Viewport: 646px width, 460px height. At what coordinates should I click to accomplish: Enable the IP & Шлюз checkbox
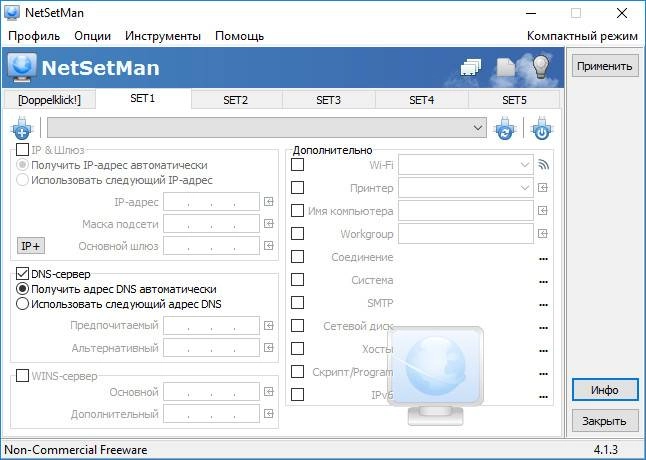(x=22, y=149)
